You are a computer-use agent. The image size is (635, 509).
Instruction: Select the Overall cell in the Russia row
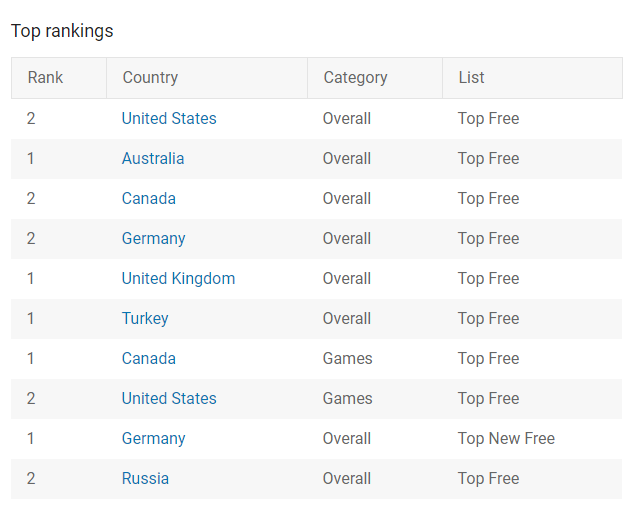coord(347,478)
